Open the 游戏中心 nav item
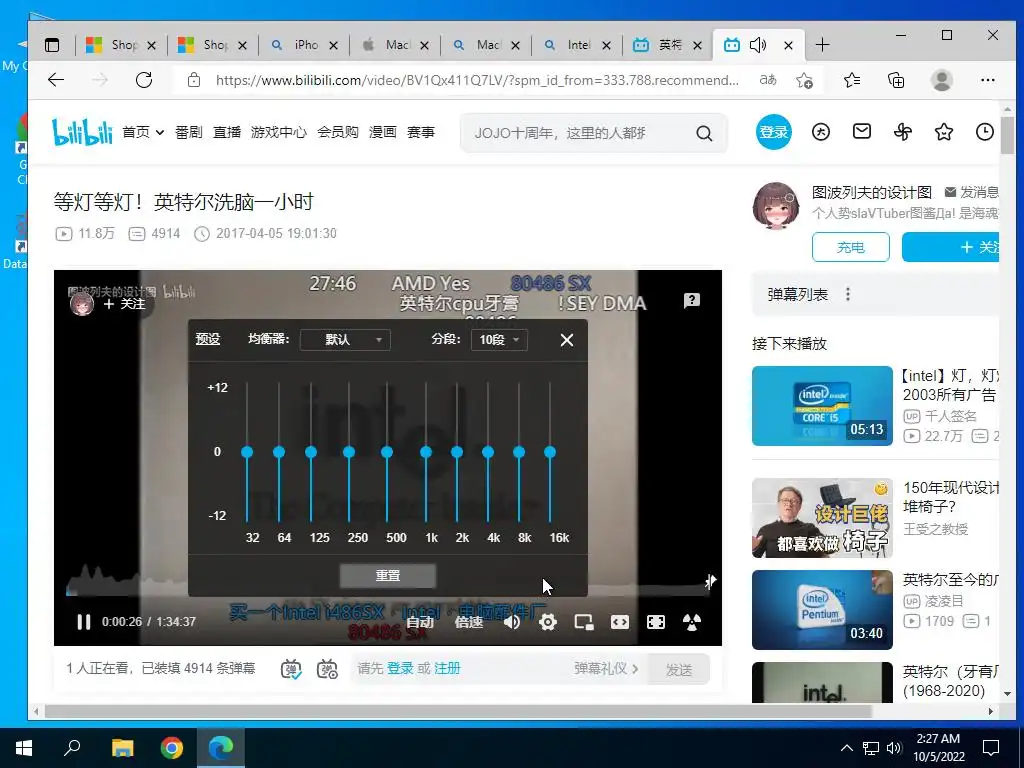 (x=279, y=133)
